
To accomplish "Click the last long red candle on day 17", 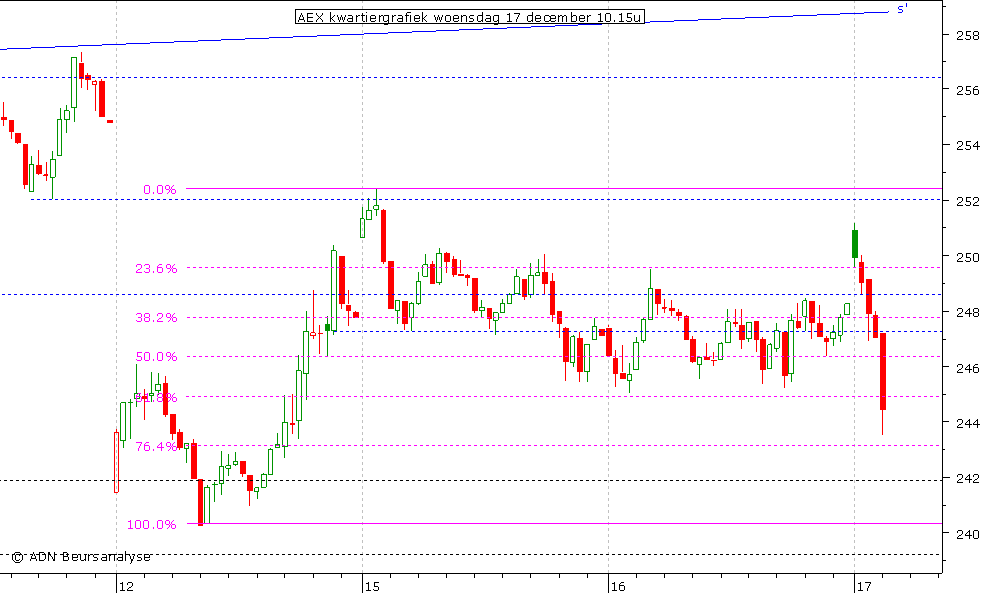I will click(x=883, y=371).
